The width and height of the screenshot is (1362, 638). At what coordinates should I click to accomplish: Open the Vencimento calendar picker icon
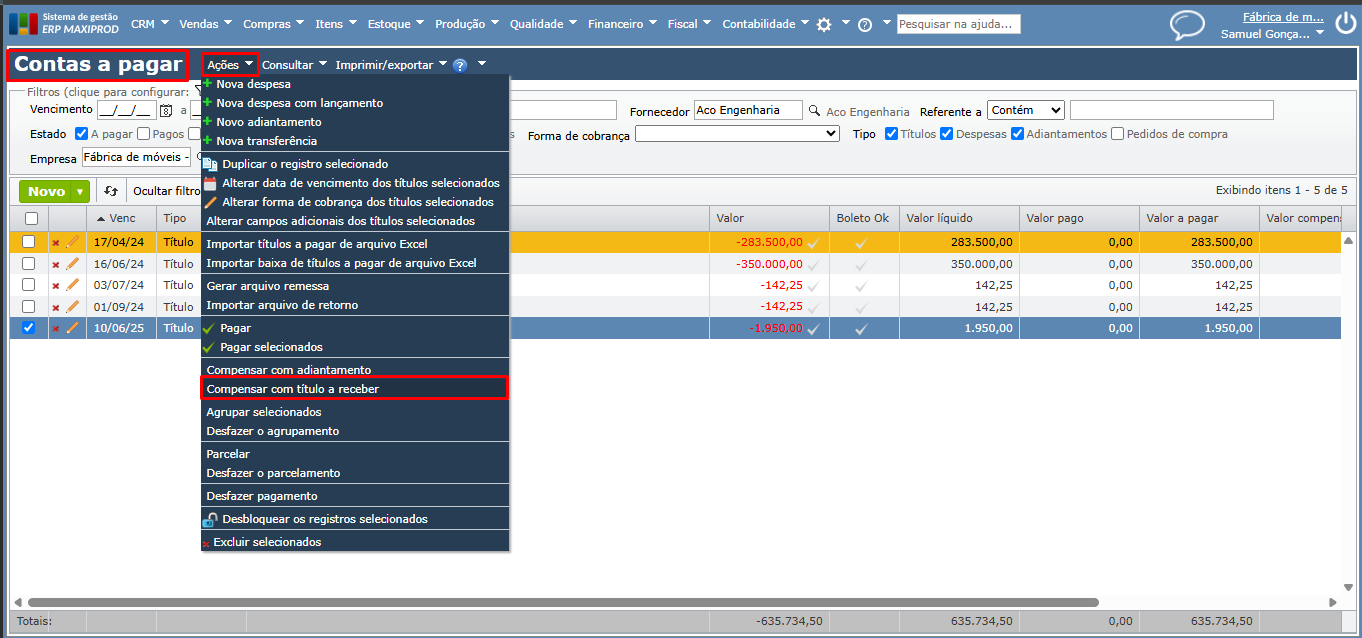(x=166, y=110)
